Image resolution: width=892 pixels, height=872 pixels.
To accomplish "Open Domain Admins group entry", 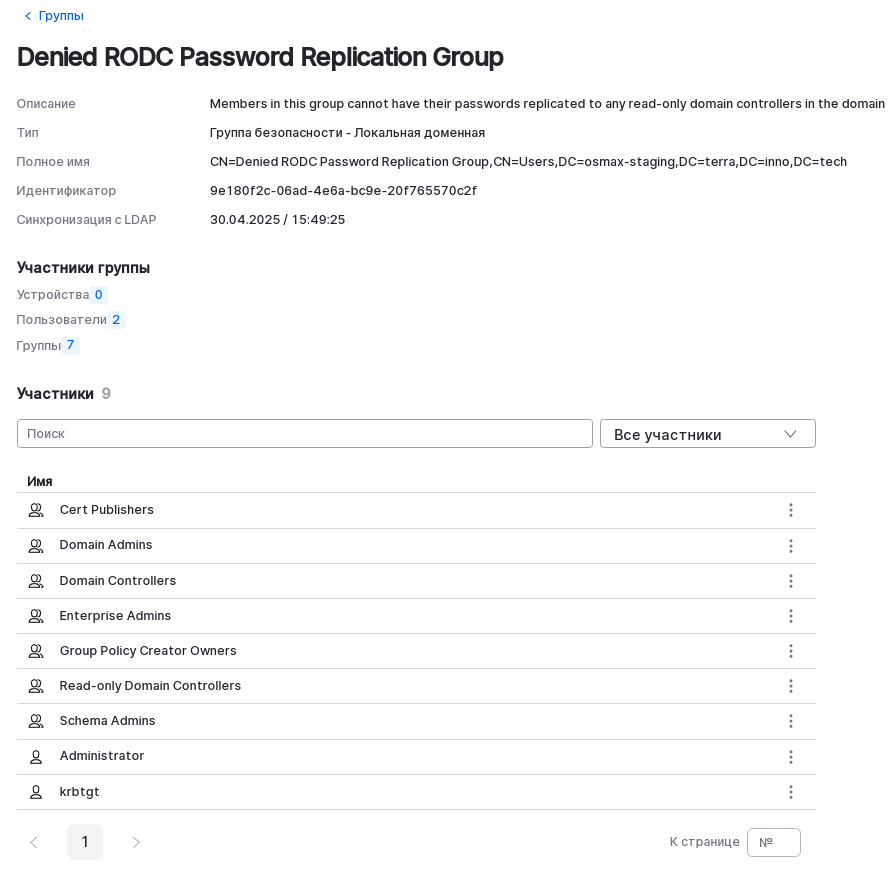I will tap(106, 545).
